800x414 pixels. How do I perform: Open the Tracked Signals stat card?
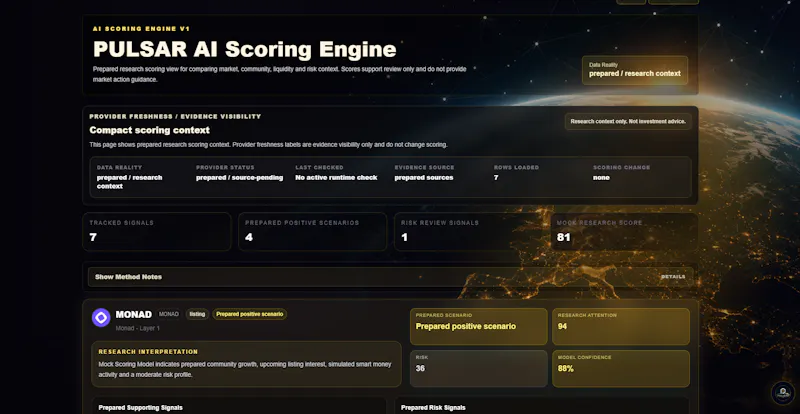(x=157, y=232)
